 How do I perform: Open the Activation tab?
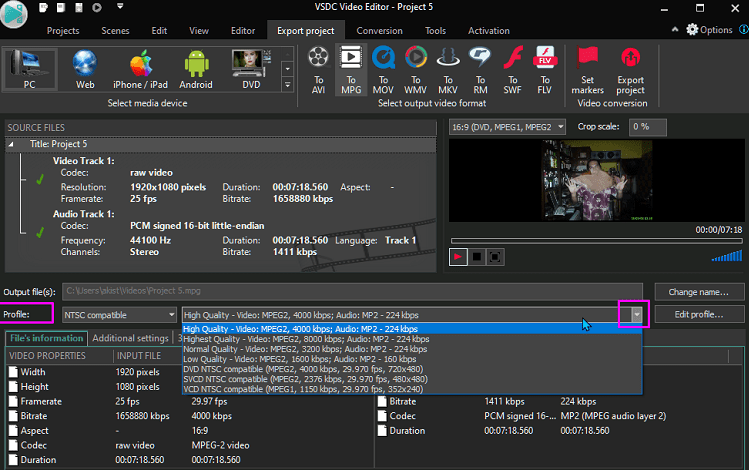[489, 31]
